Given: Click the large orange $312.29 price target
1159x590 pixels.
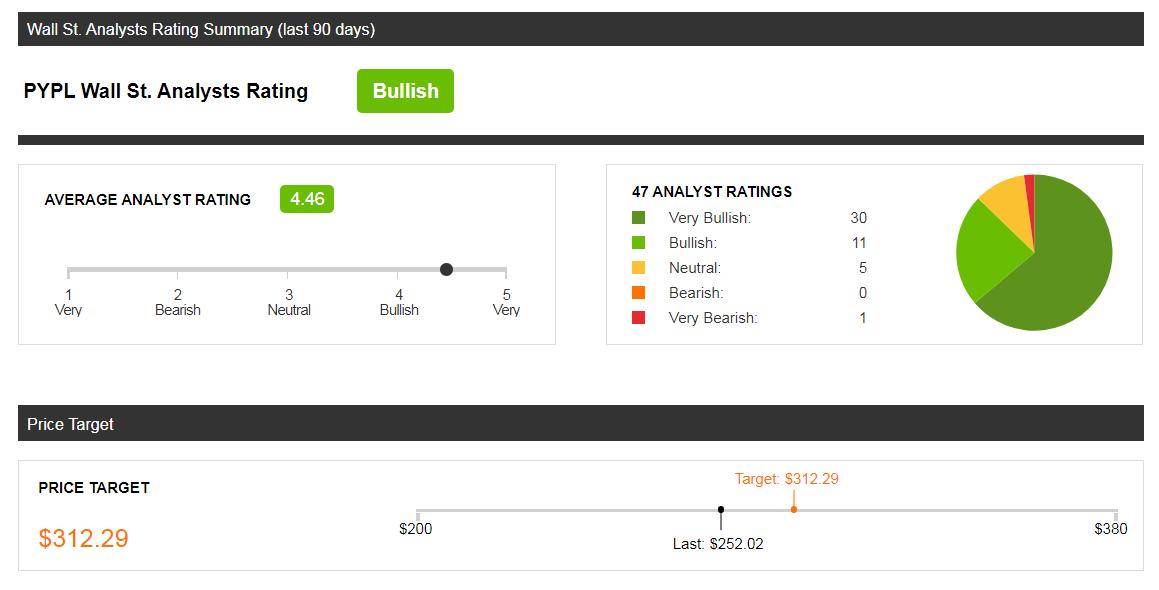Looking at the screenshot, I should [x=84, y=538].
